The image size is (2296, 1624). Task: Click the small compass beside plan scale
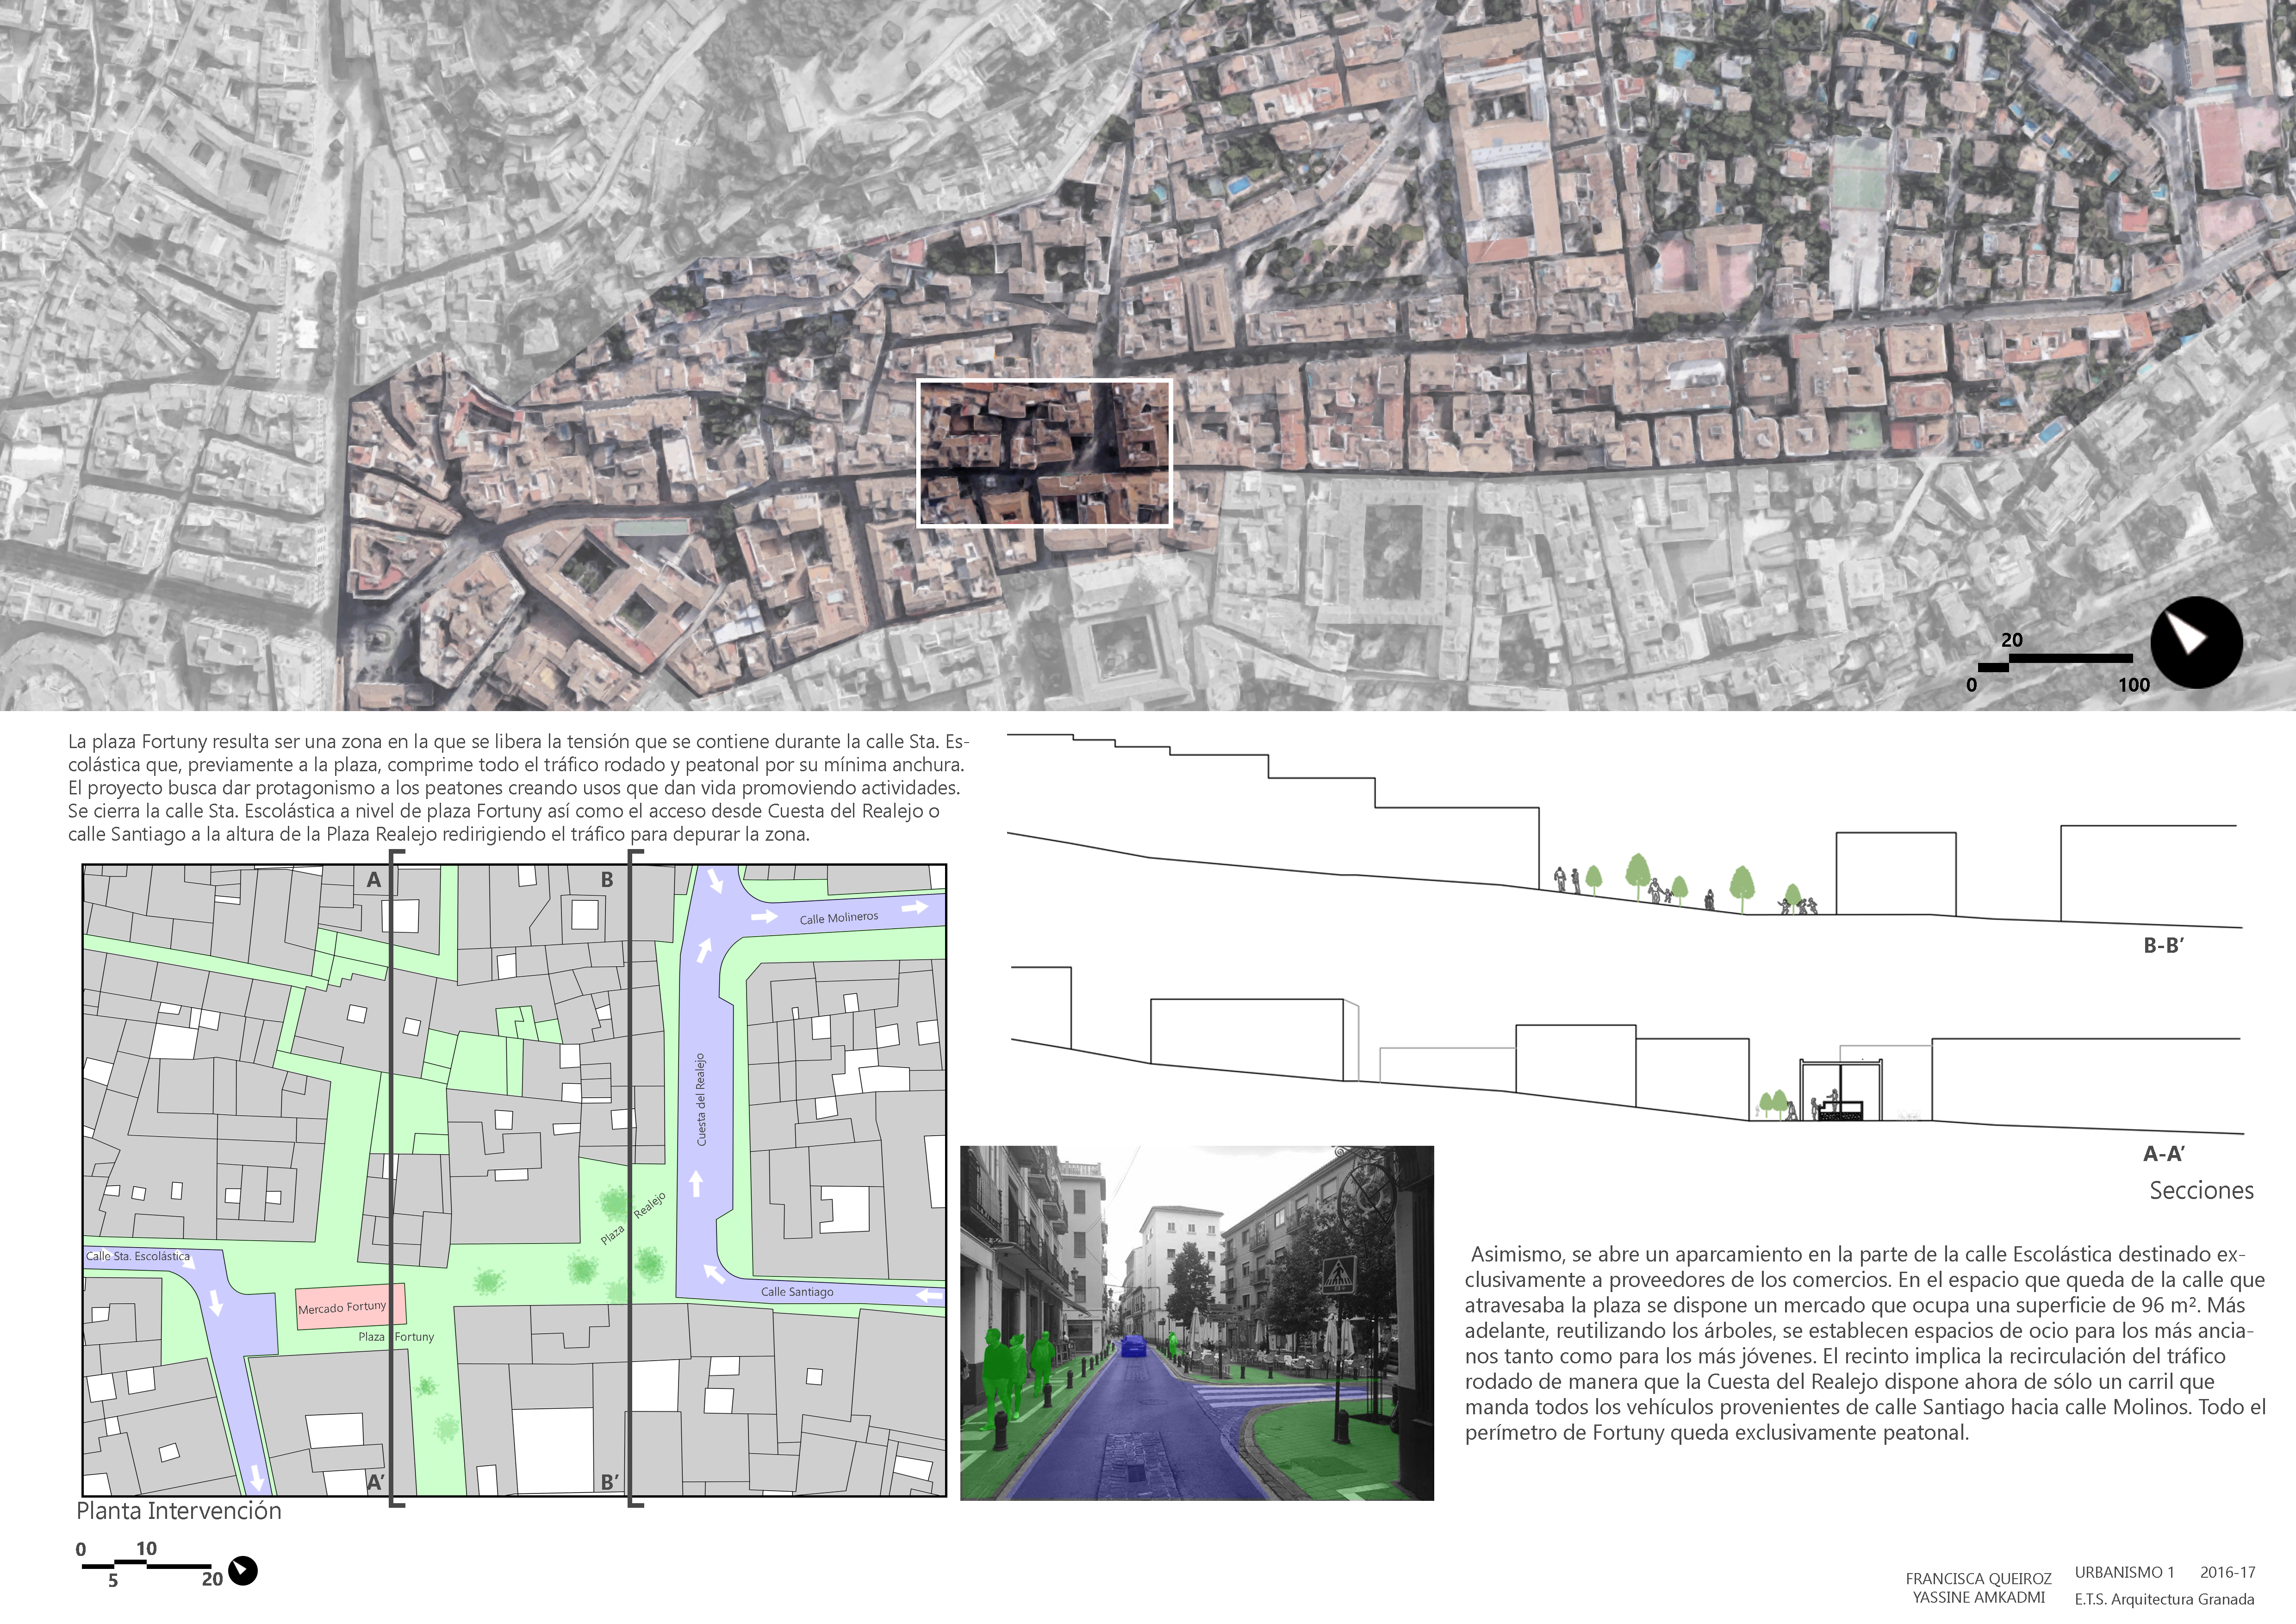242,1571
